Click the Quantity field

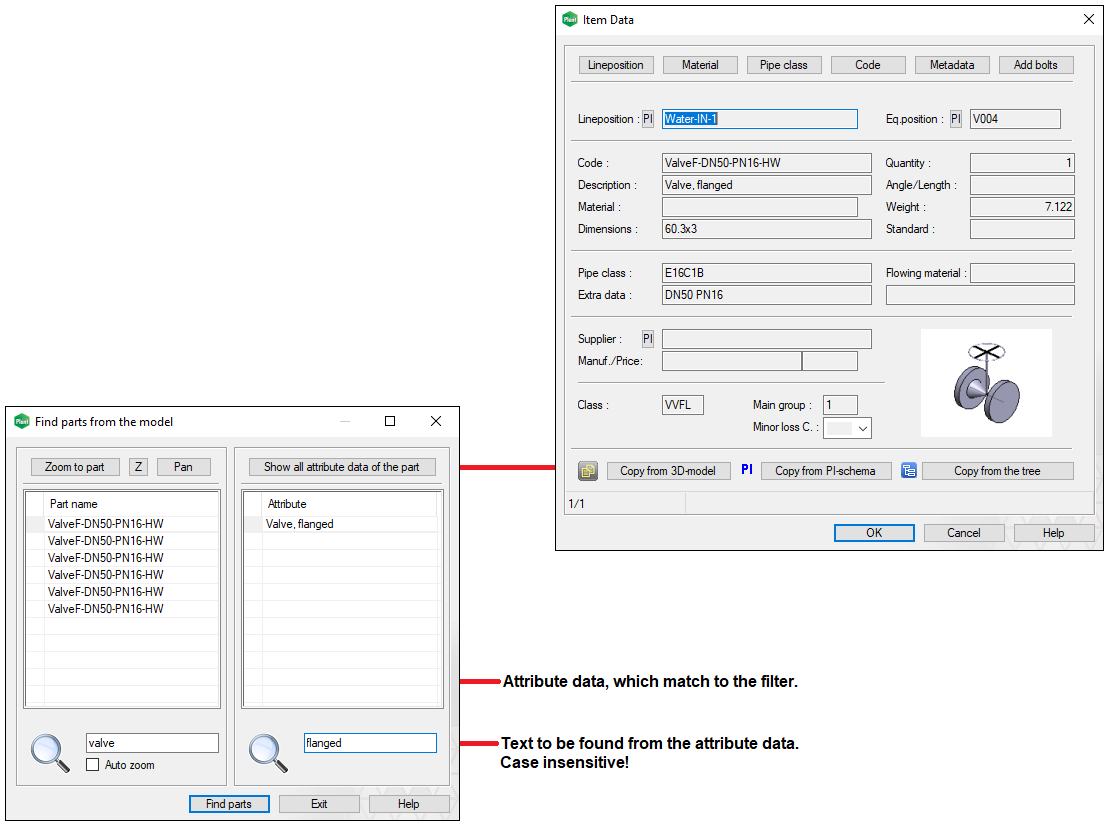(x=1022, y=163)
